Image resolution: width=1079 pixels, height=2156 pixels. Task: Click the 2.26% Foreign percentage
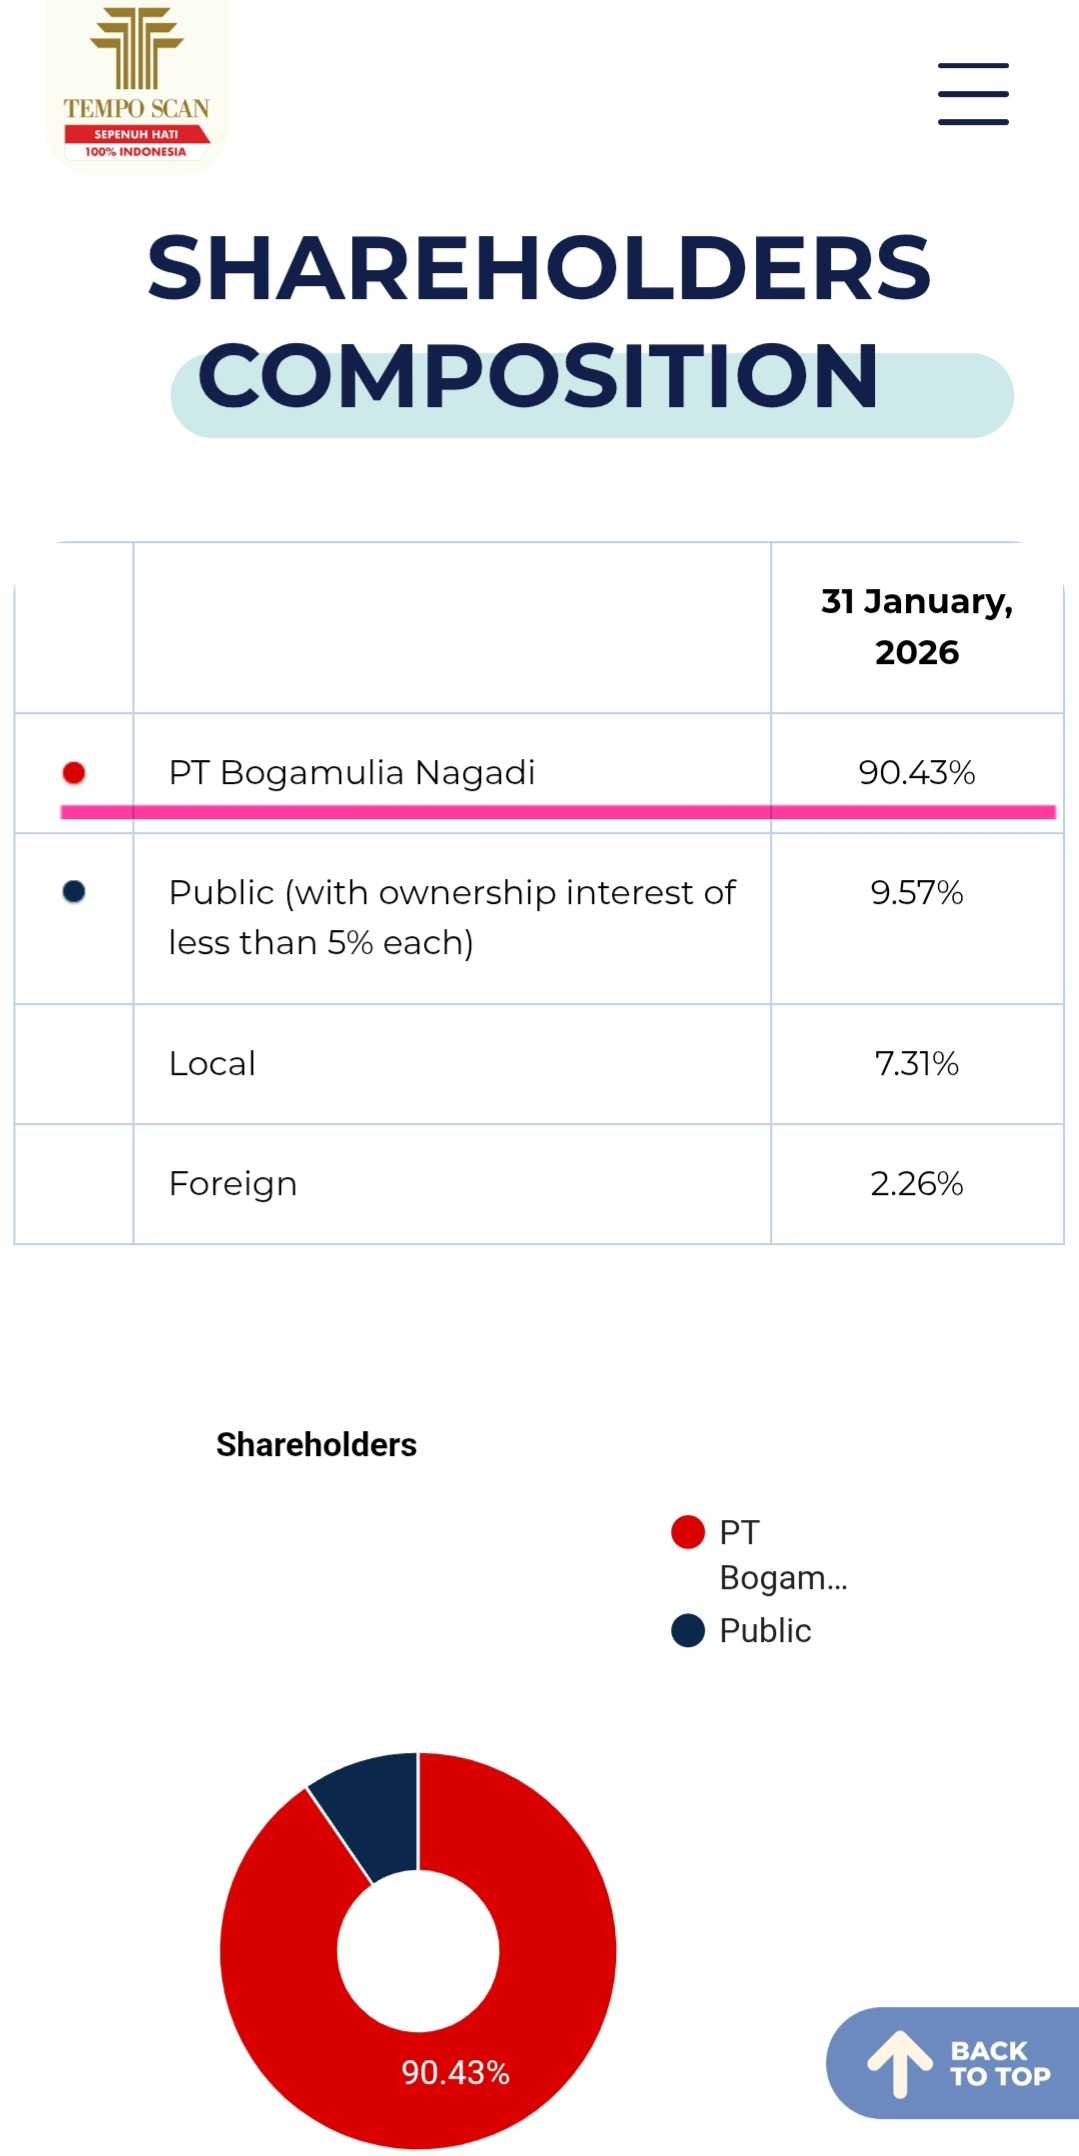[916, 1184]
